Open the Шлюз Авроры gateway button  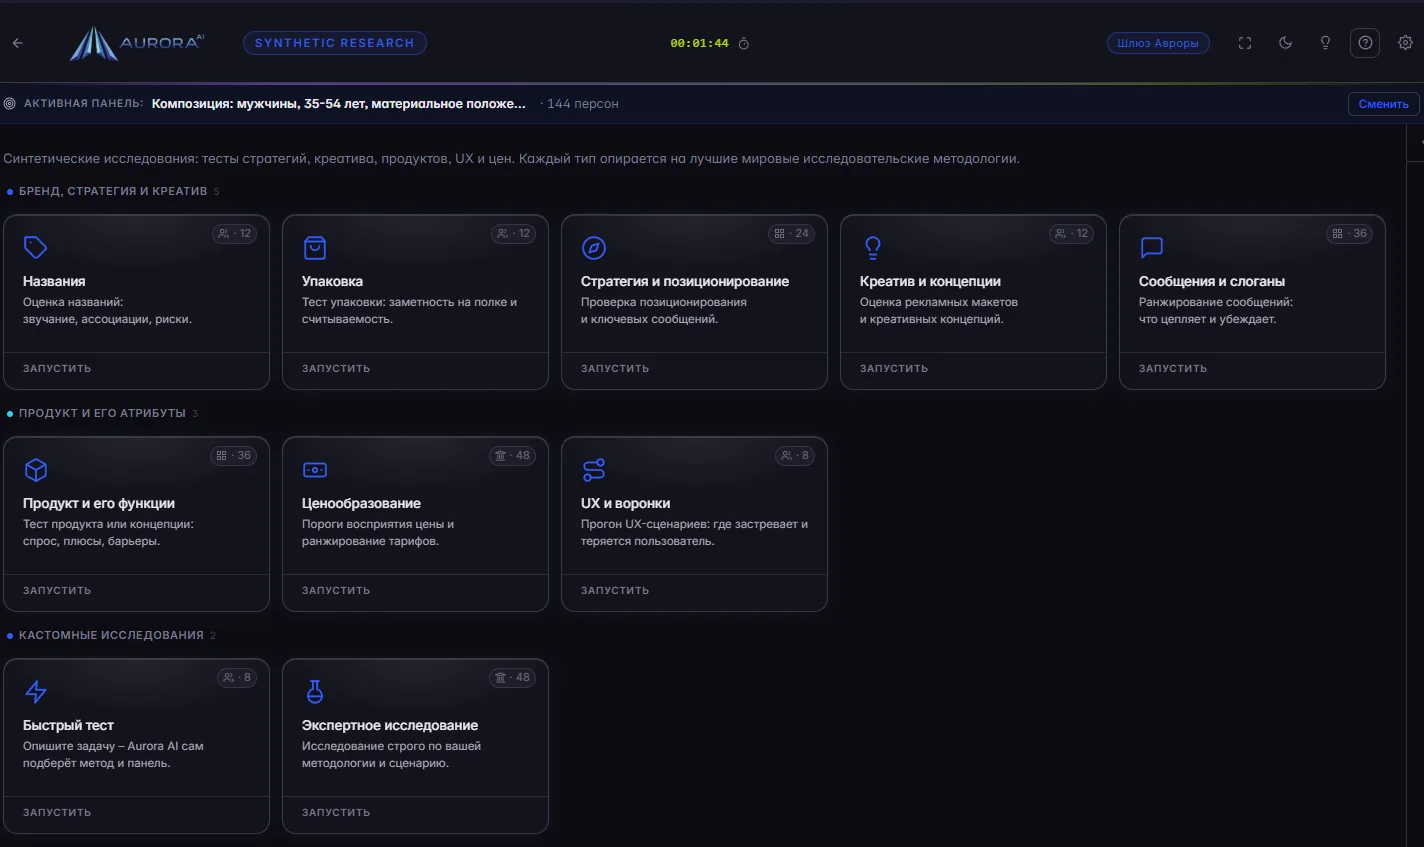[1158, 43]
